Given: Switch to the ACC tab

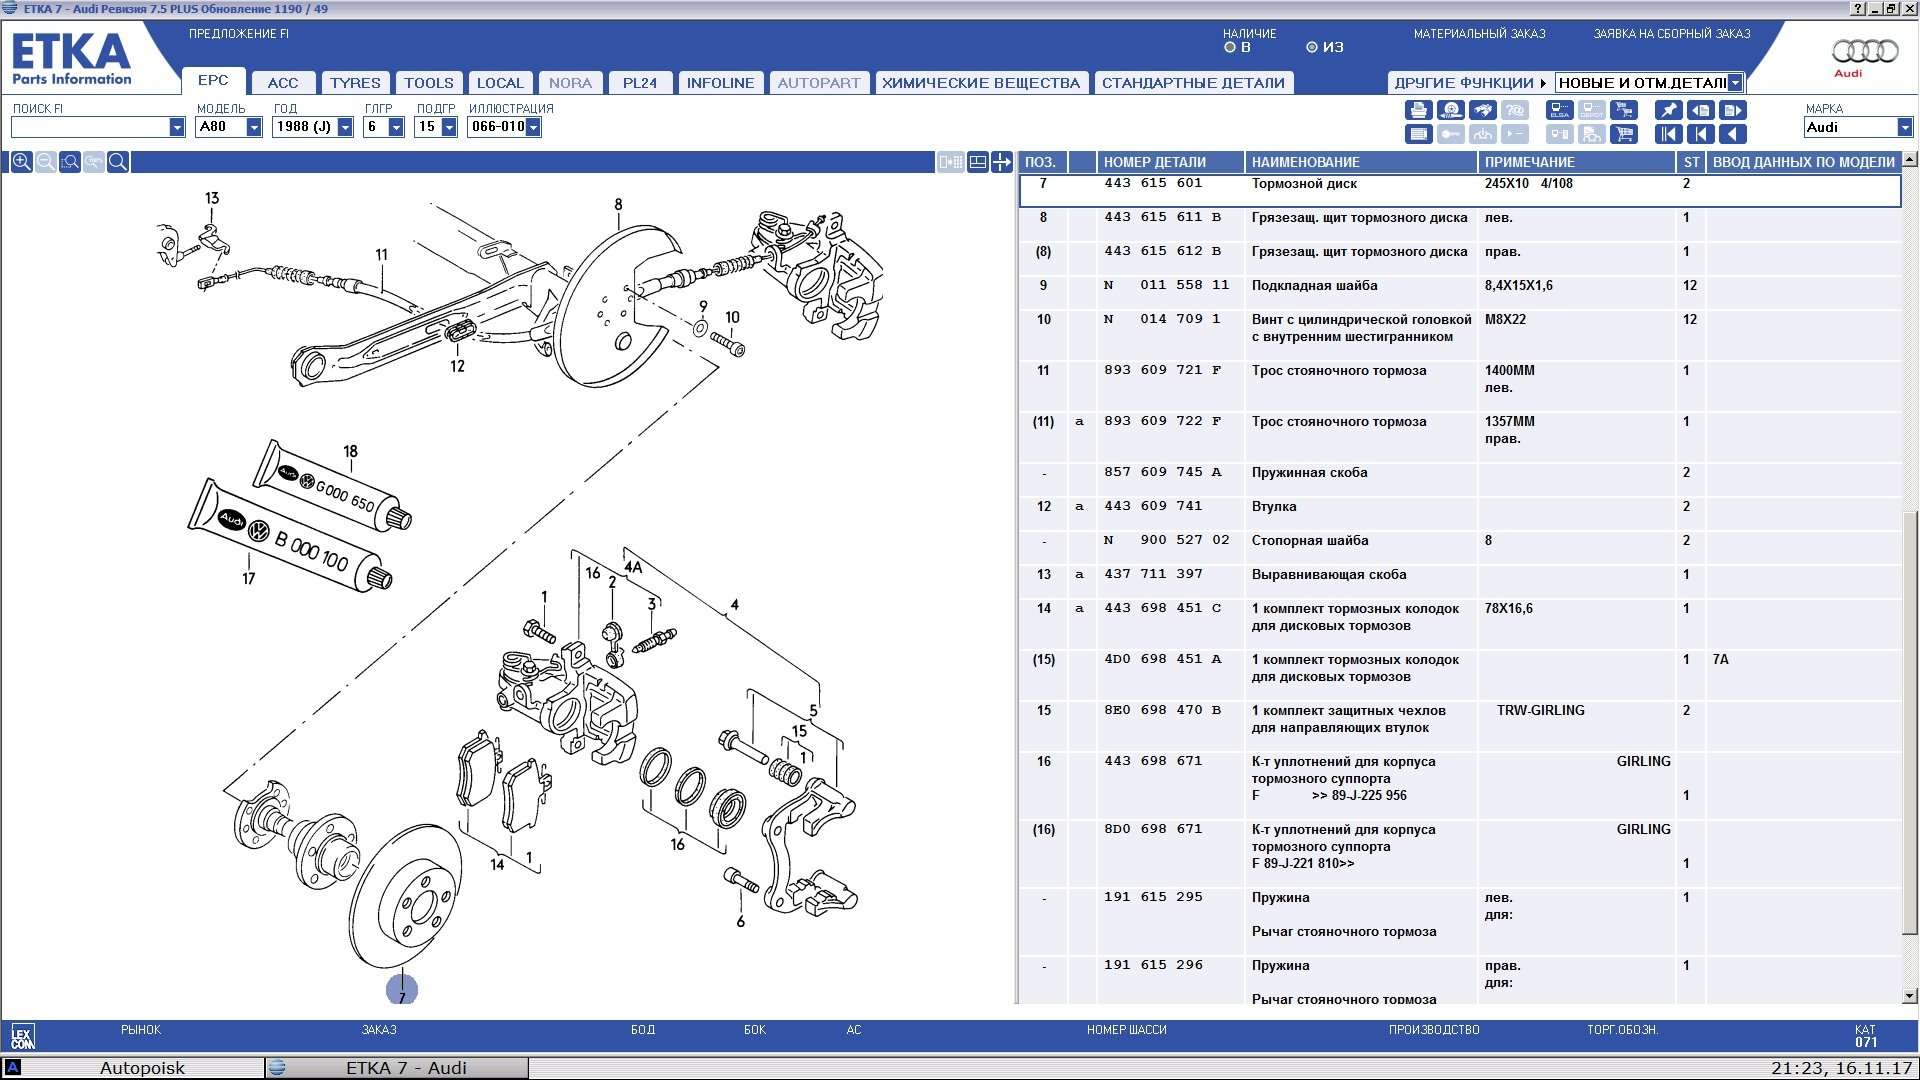Looking at the screenshot, I should (x=283, y=83).
